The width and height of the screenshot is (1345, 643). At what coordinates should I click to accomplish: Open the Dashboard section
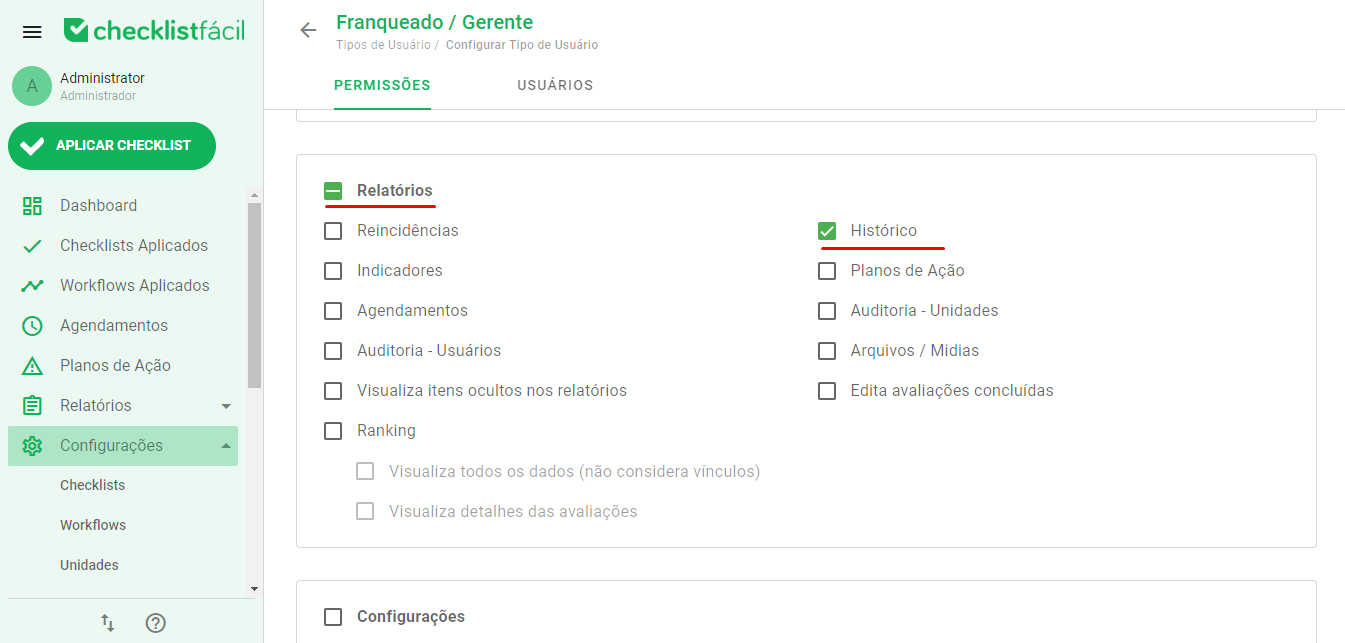coord(31,205)
